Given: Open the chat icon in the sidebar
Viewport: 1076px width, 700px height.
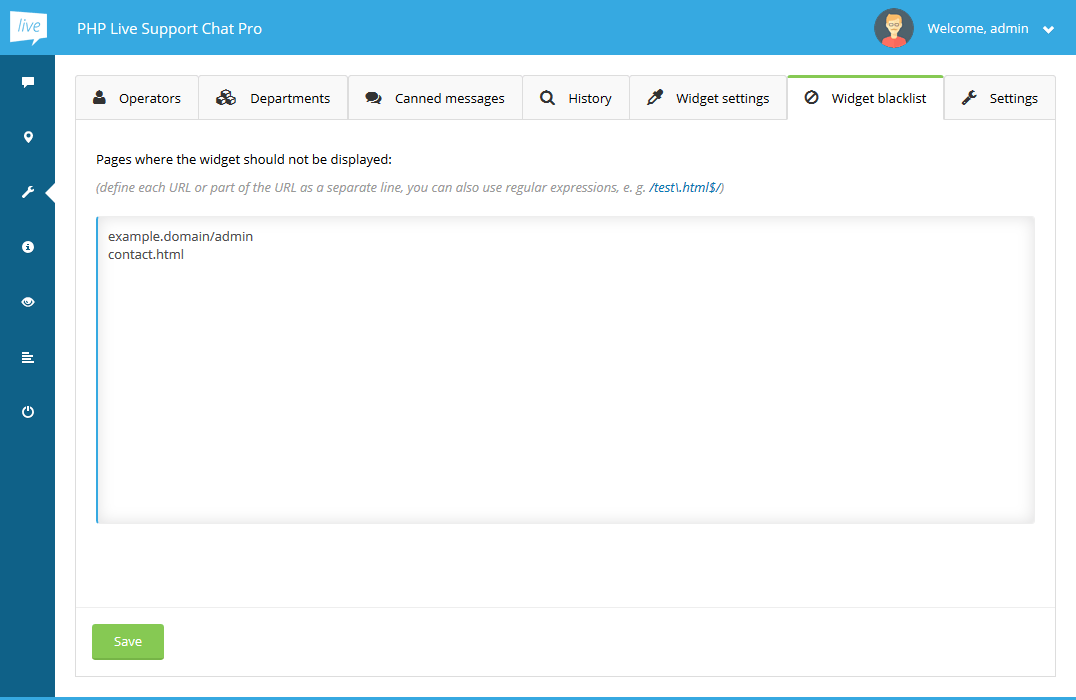Looking at the screenshot, I should coord(28,82).
